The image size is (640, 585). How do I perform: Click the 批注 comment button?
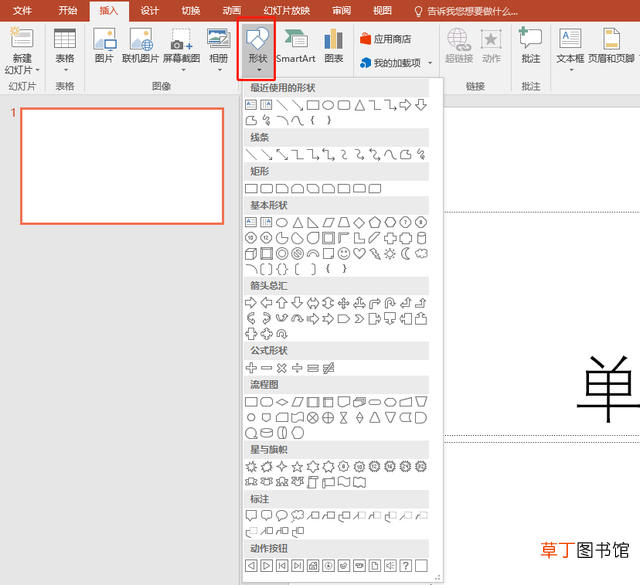click(x=531, y=46)
